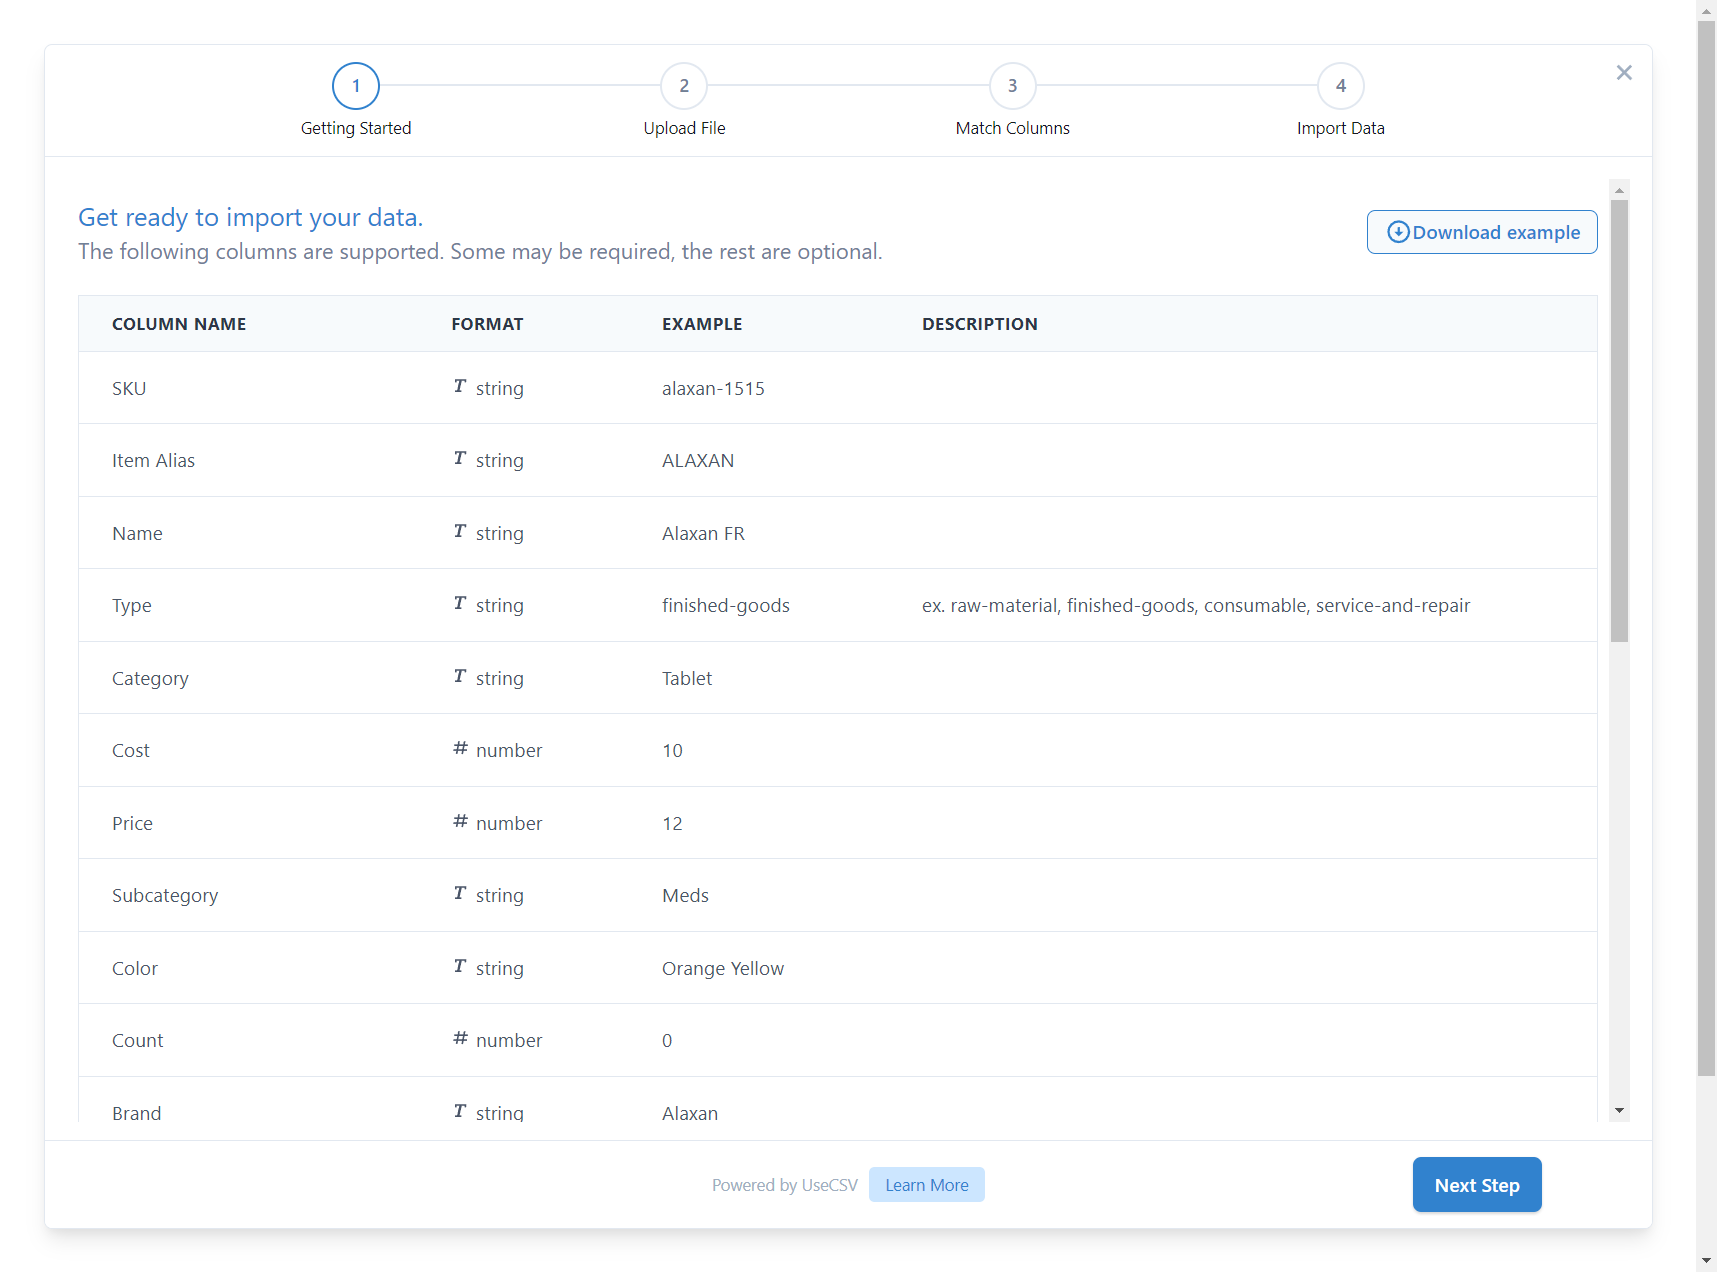Click the Download example button
Viewport: 1717px width, 1272px height.
tap(1482, 232)
